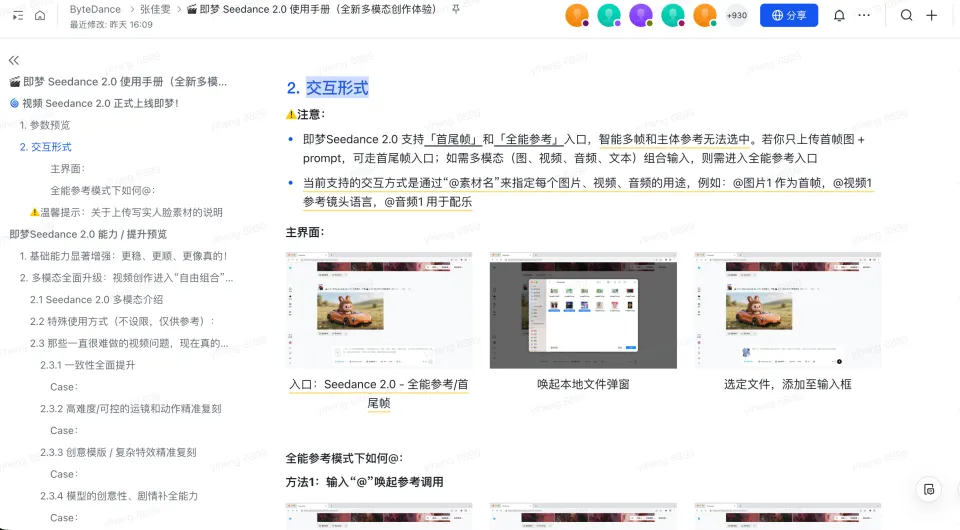
Task: Click caption 唤起本地文件弹窗
Action: pyautogui.click(x=583, y=384)
